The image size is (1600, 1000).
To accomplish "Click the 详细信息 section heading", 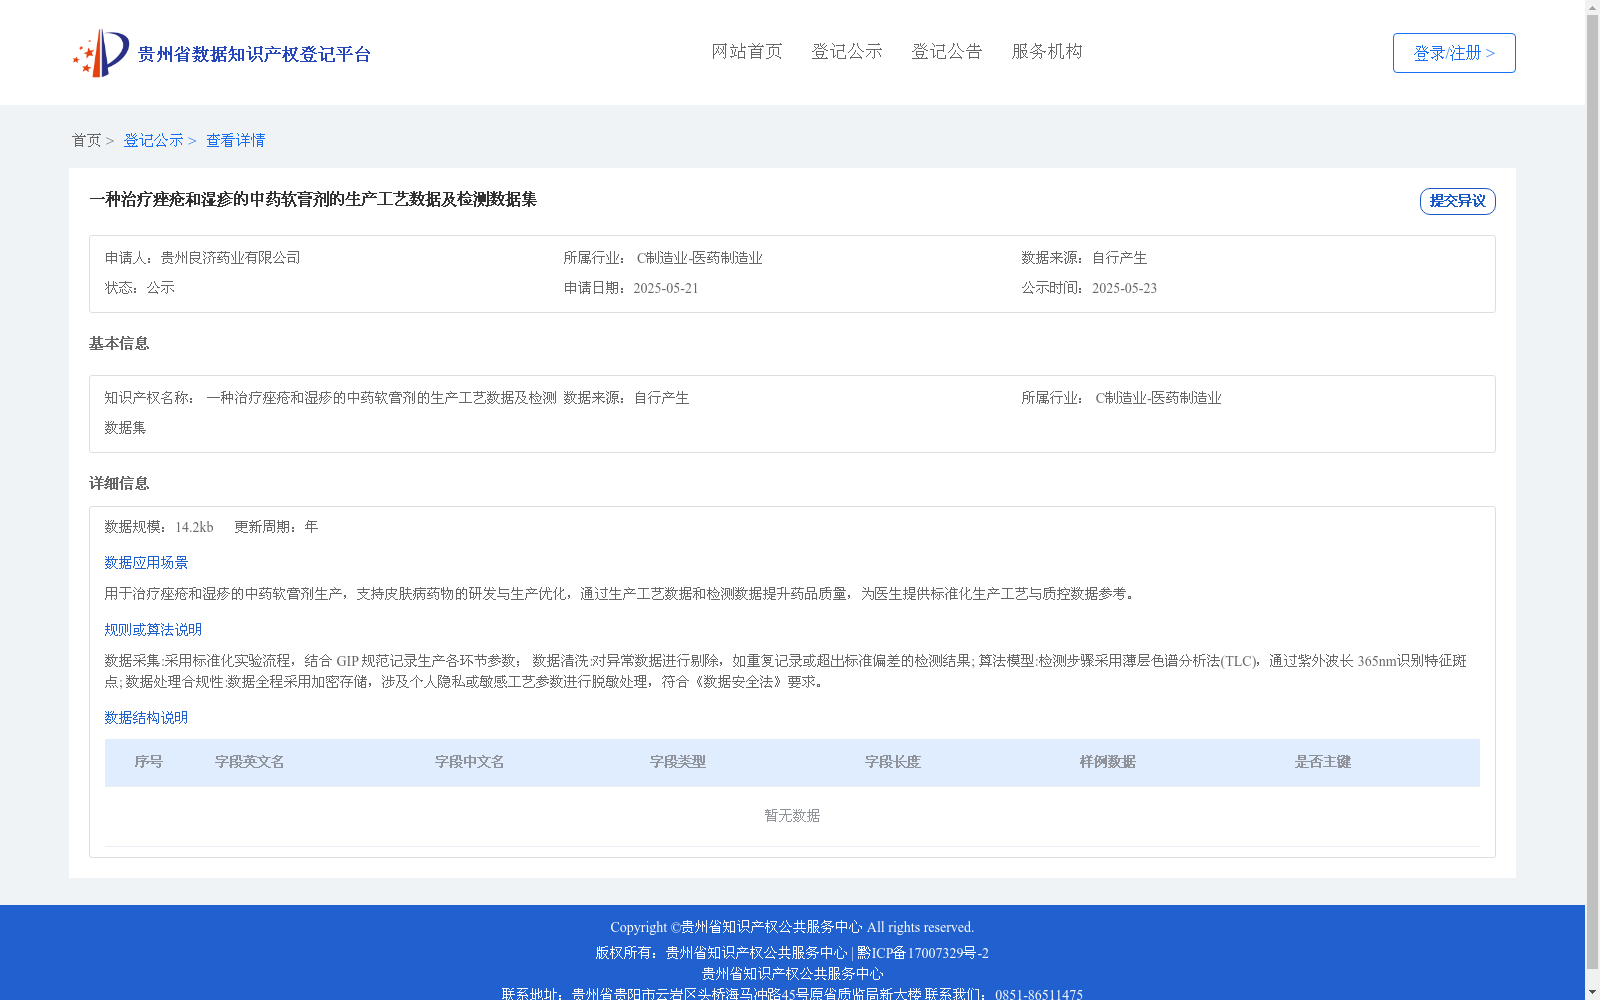I will (119, 484).
